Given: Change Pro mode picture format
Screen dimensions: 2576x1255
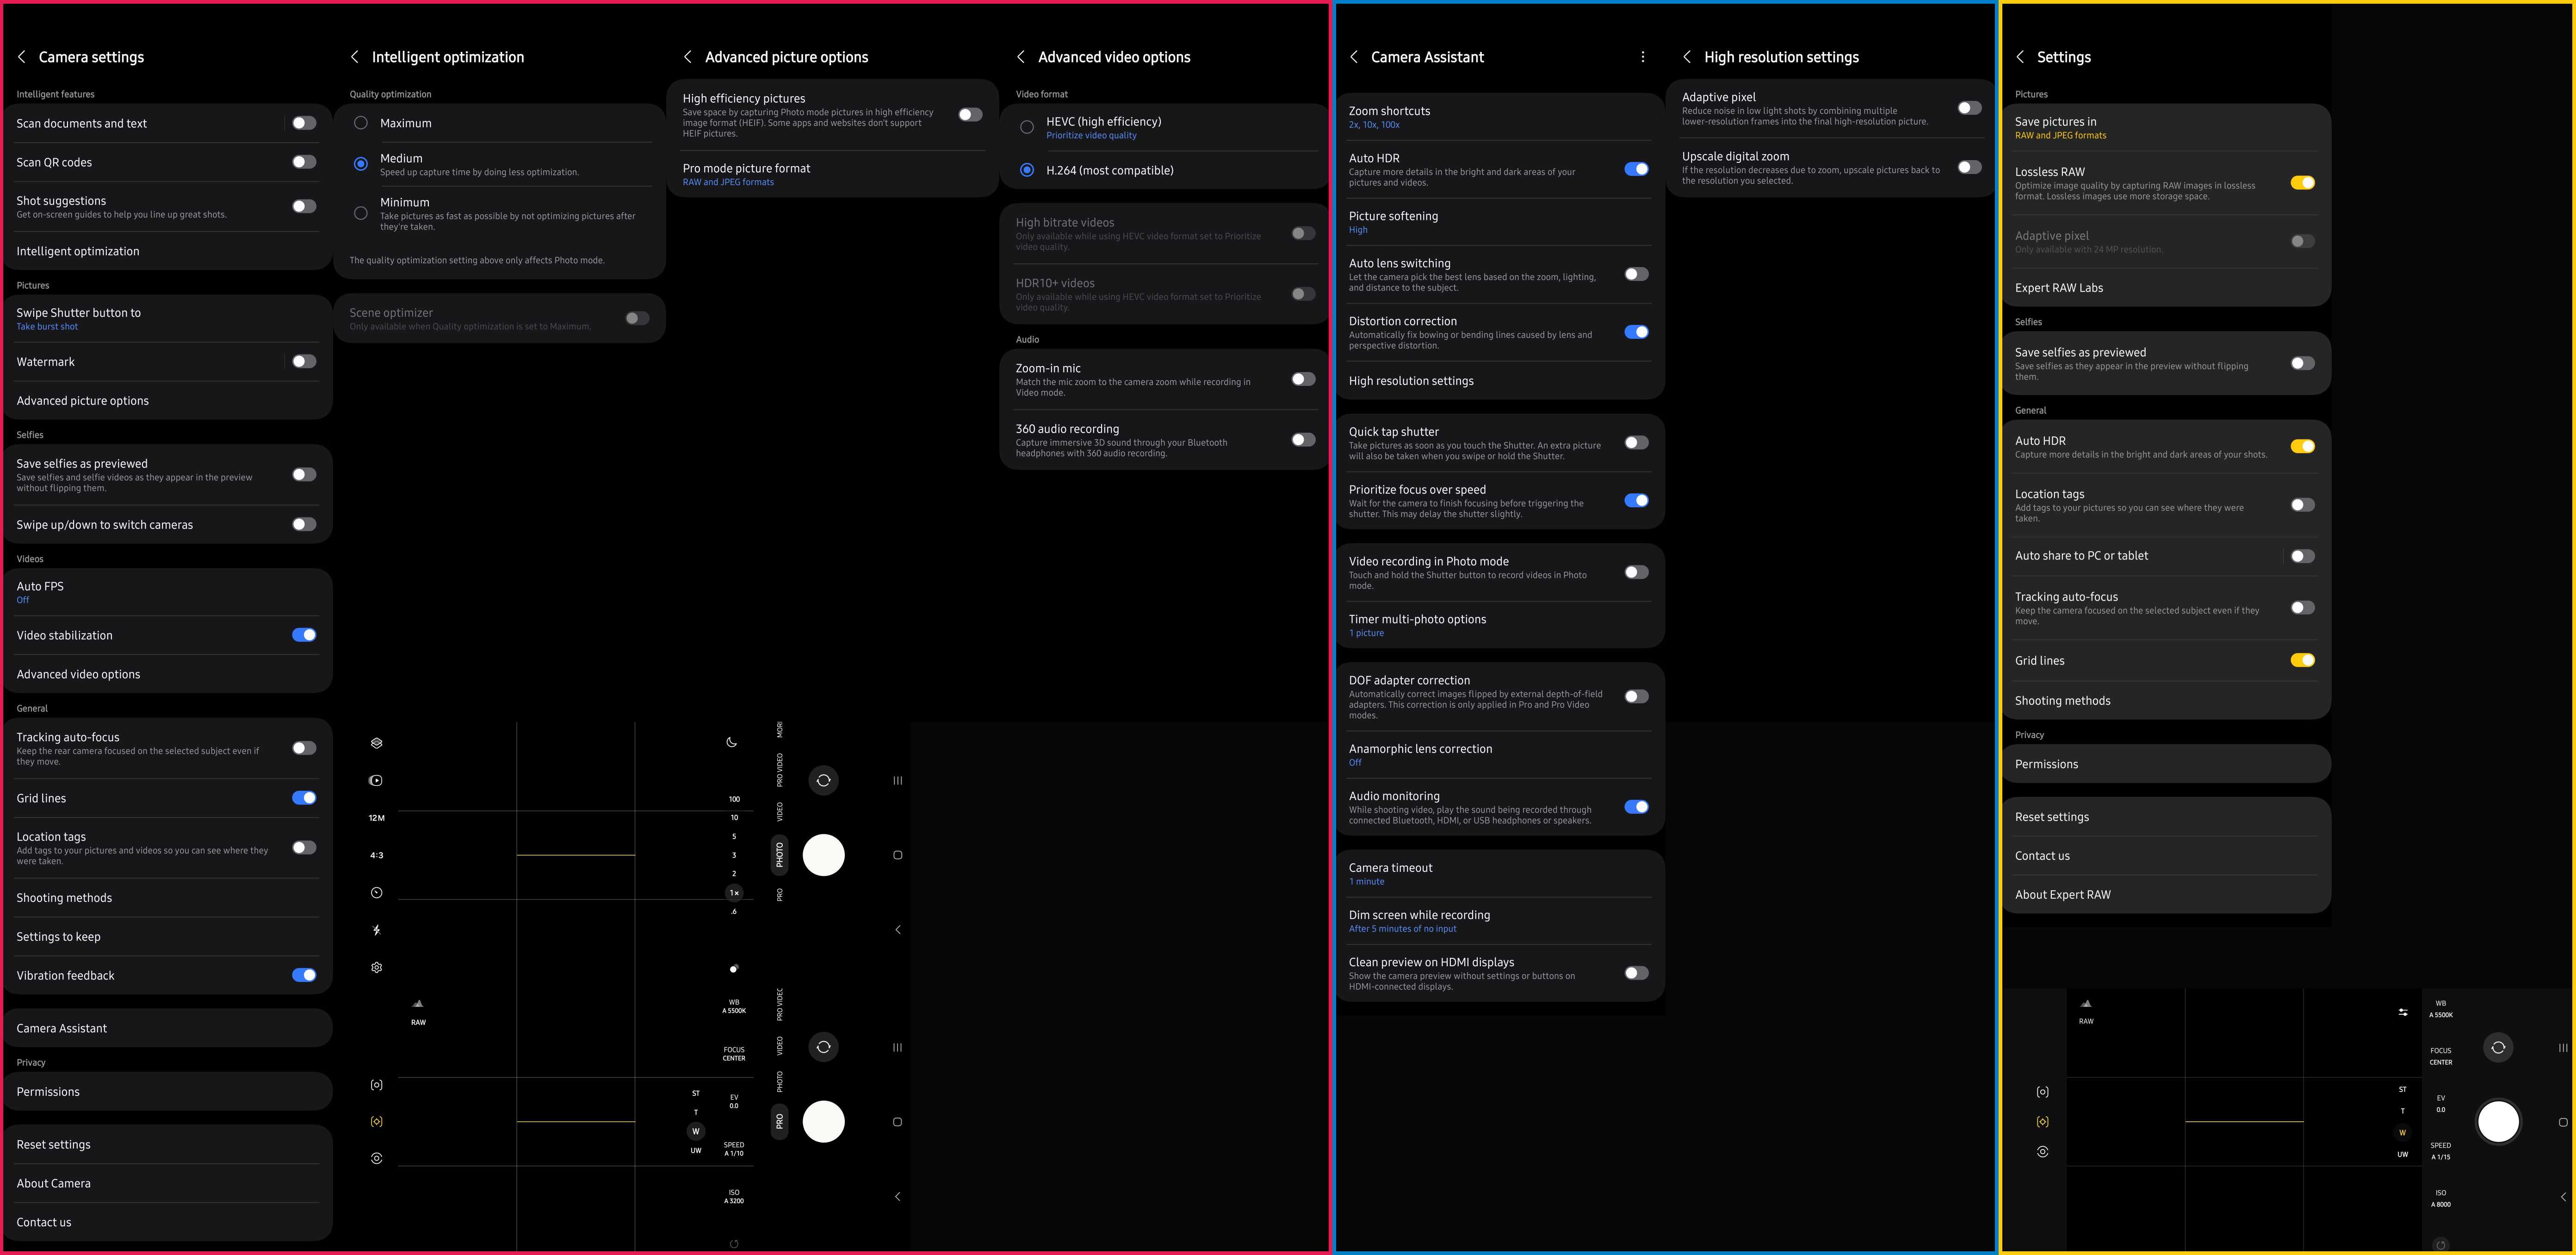Looking at the screenshot, I should pyautogui.click(x=833, y=174).
